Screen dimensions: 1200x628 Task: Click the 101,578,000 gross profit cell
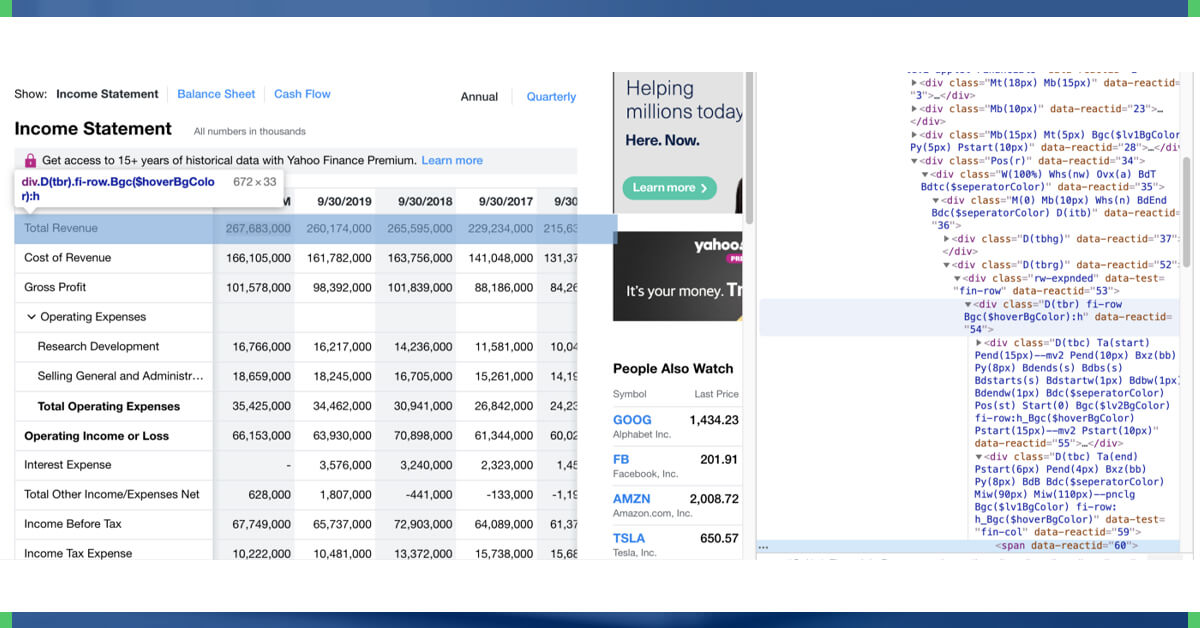point(258,288)
